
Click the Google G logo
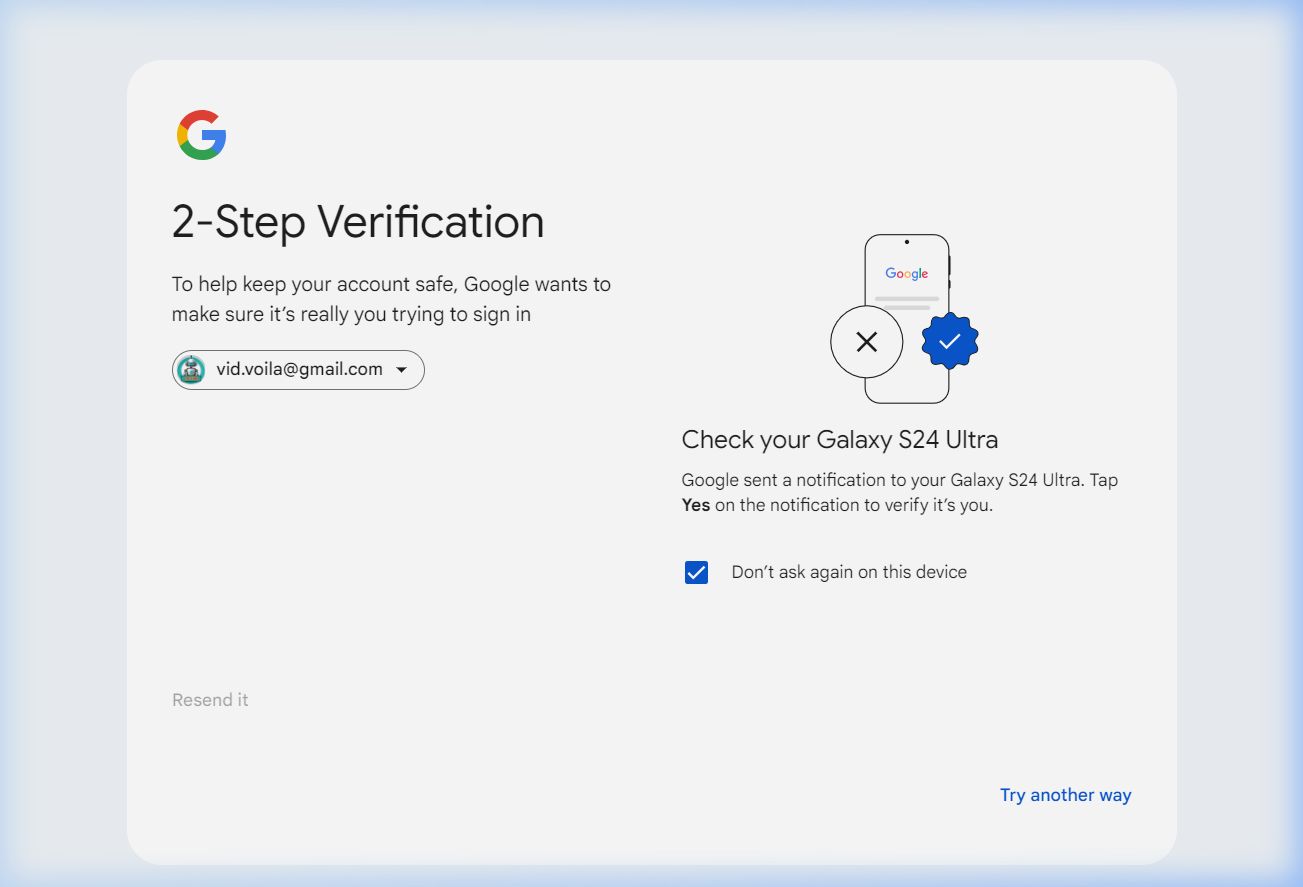(202, 135)
